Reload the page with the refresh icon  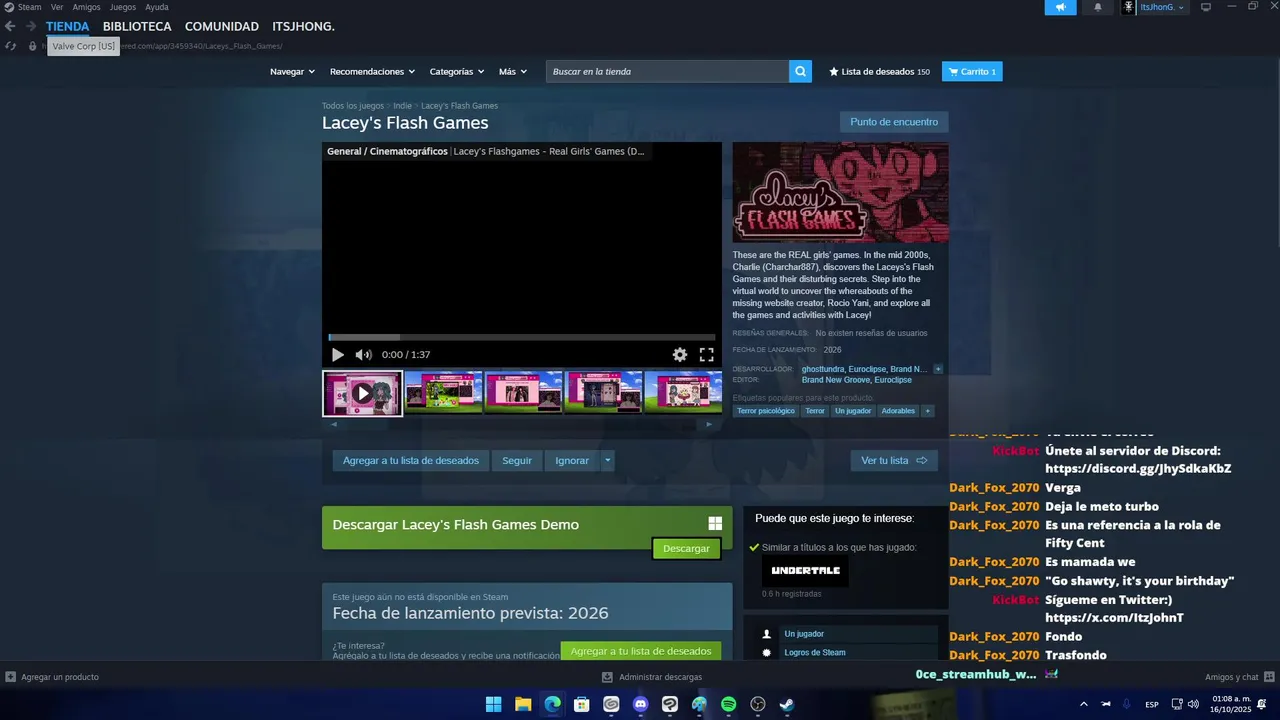point(10,46)
